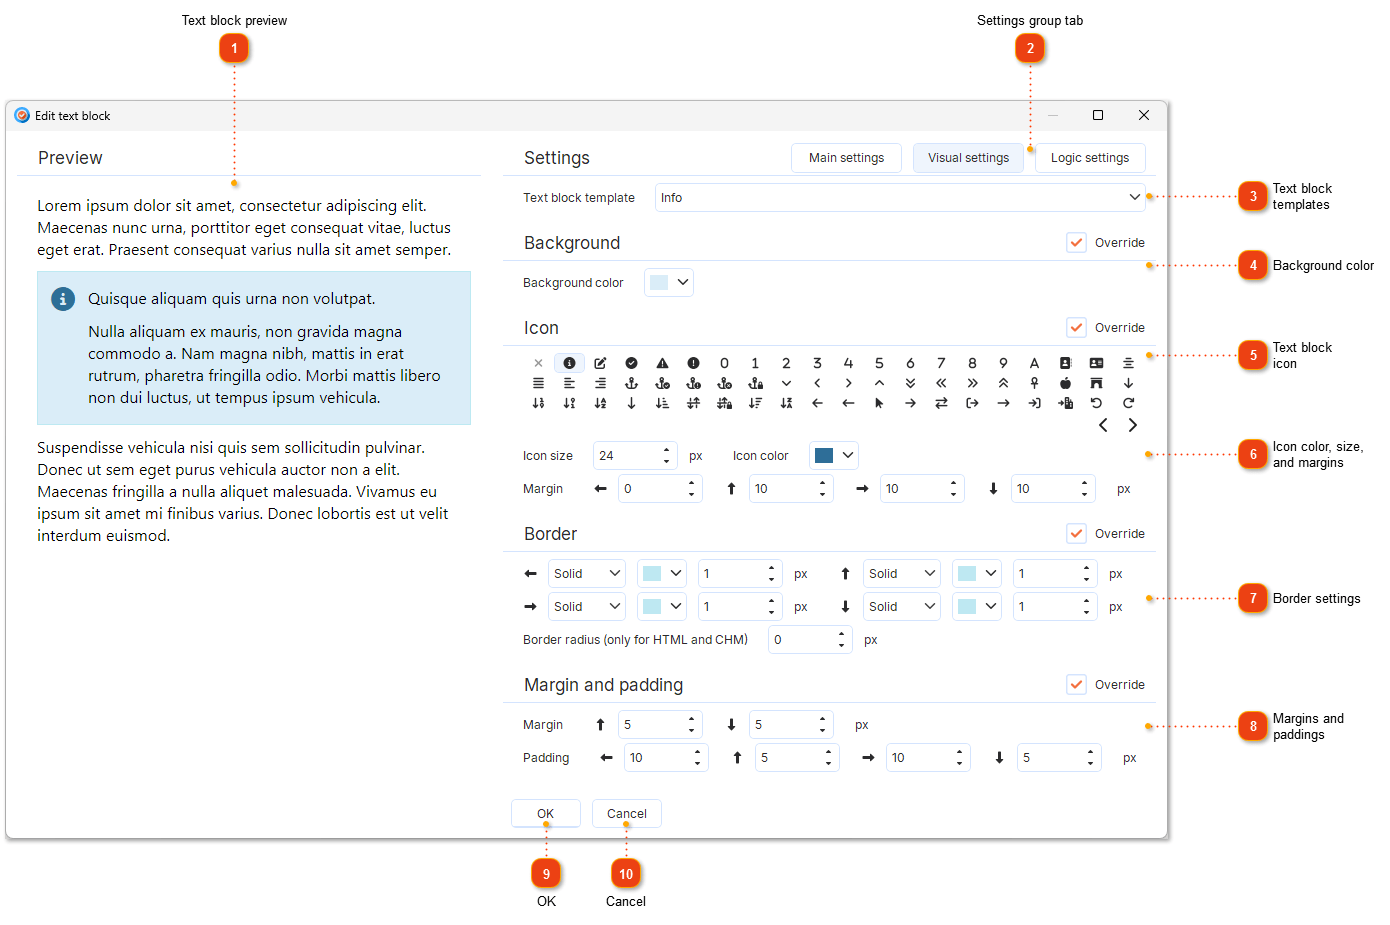Toggle Override checkbox for Background section
The image size is (1390, 925).
point(1076,242)
